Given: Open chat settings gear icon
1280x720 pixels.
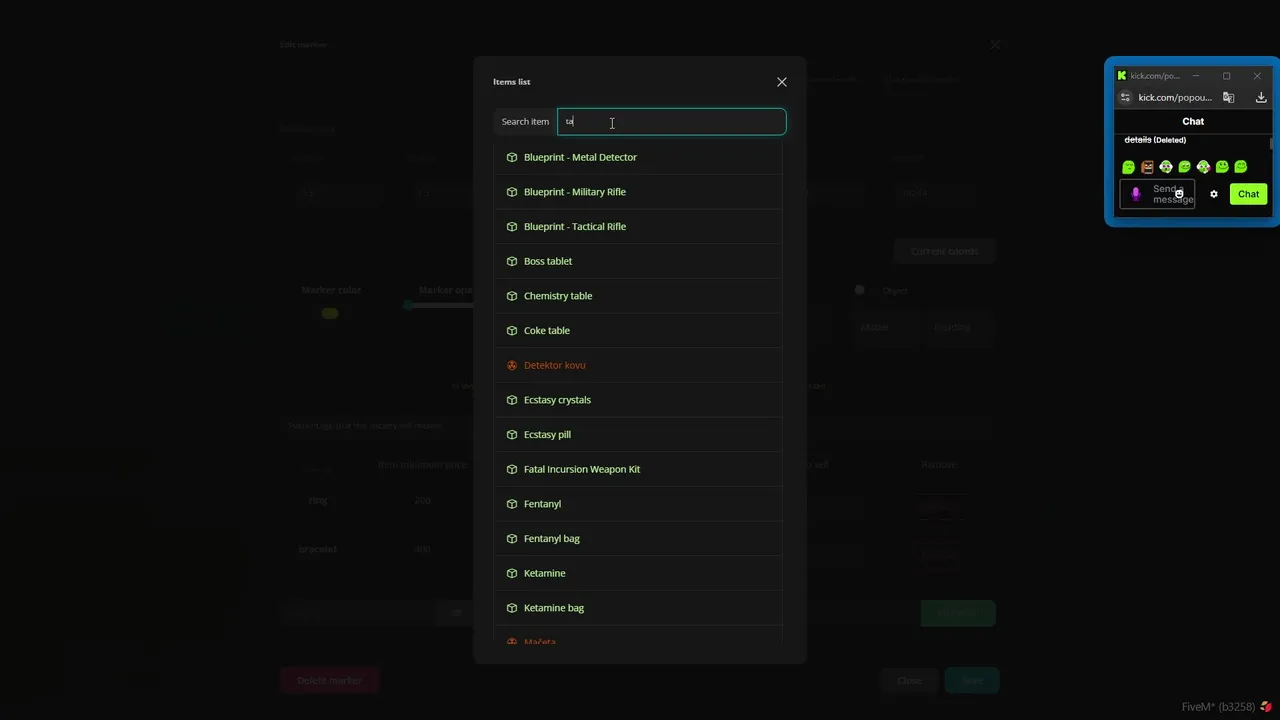Looking at the screenshot, I should click(1214, 194).
